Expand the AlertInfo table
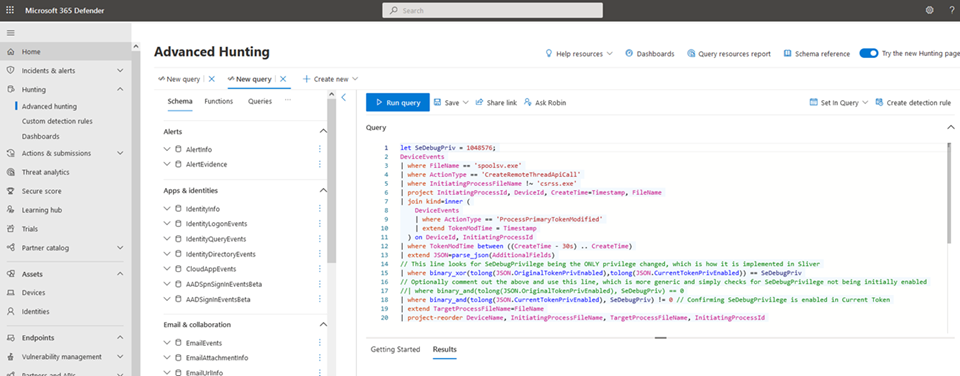 [167, 149]
